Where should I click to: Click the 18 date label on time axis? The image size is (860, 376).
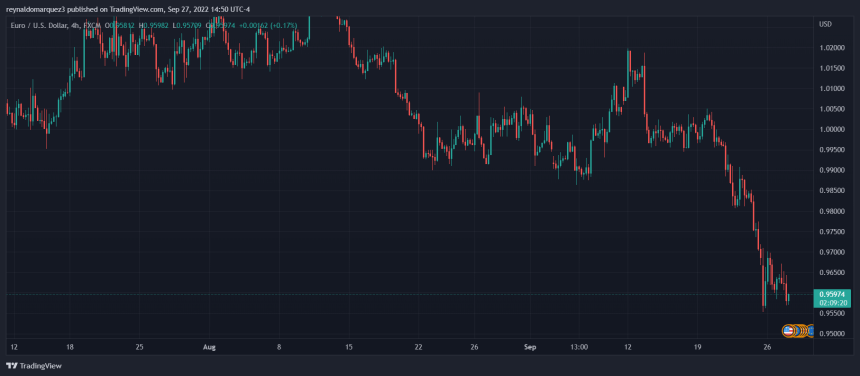coord(70,347)
